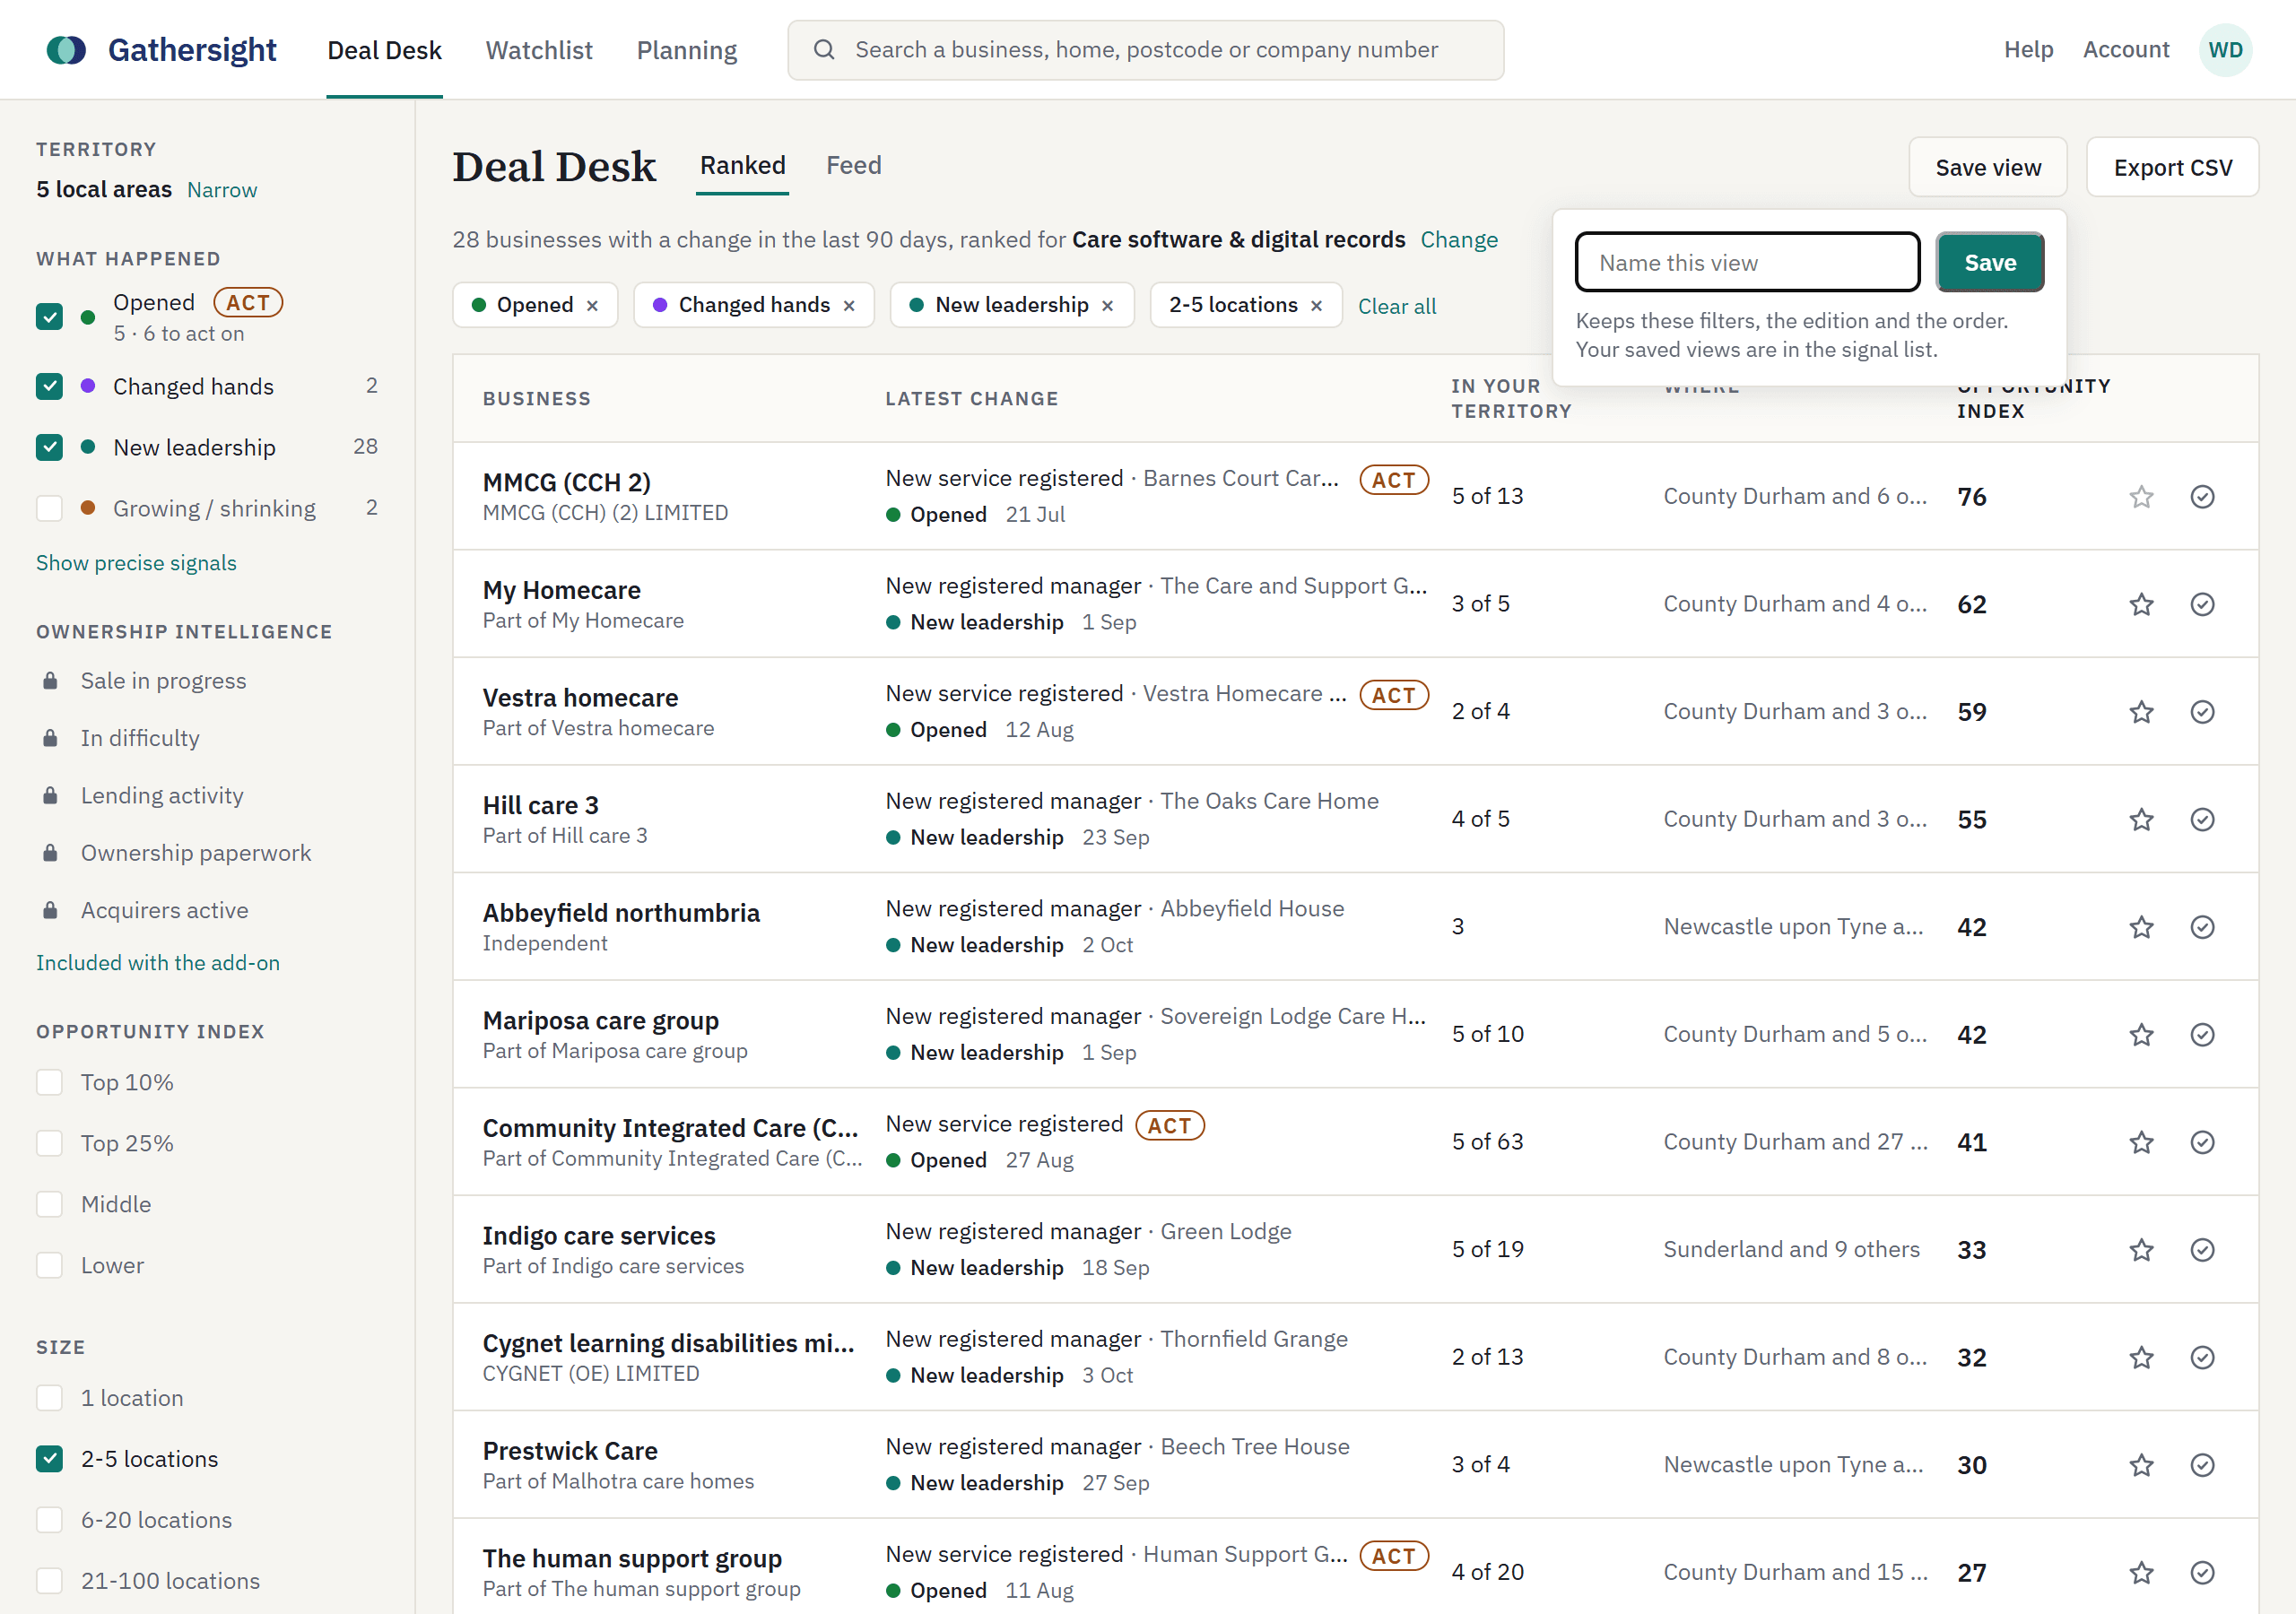
Task: Remove New leadership filter chip
Action: pos(1107,306)
